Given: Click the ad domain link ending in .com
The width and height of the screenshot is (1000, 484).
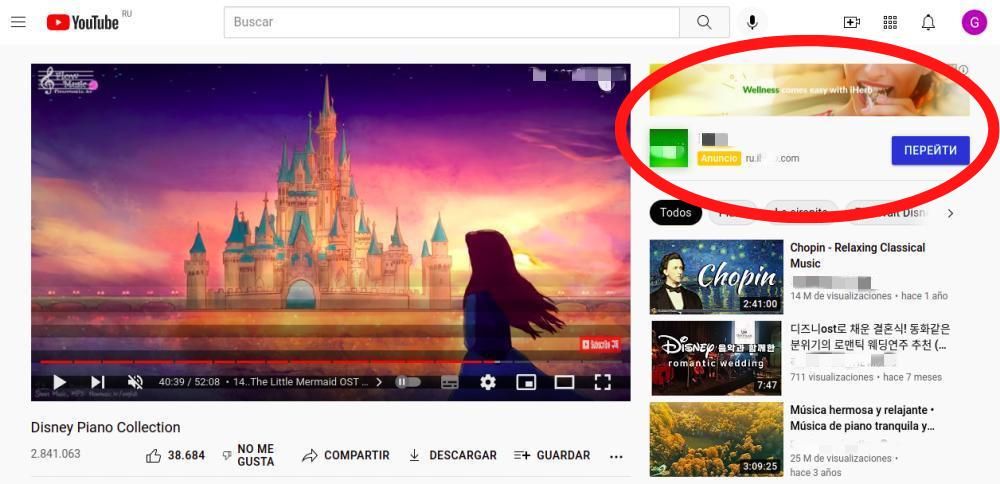Looking at the screenshot, I should point(772,158).
